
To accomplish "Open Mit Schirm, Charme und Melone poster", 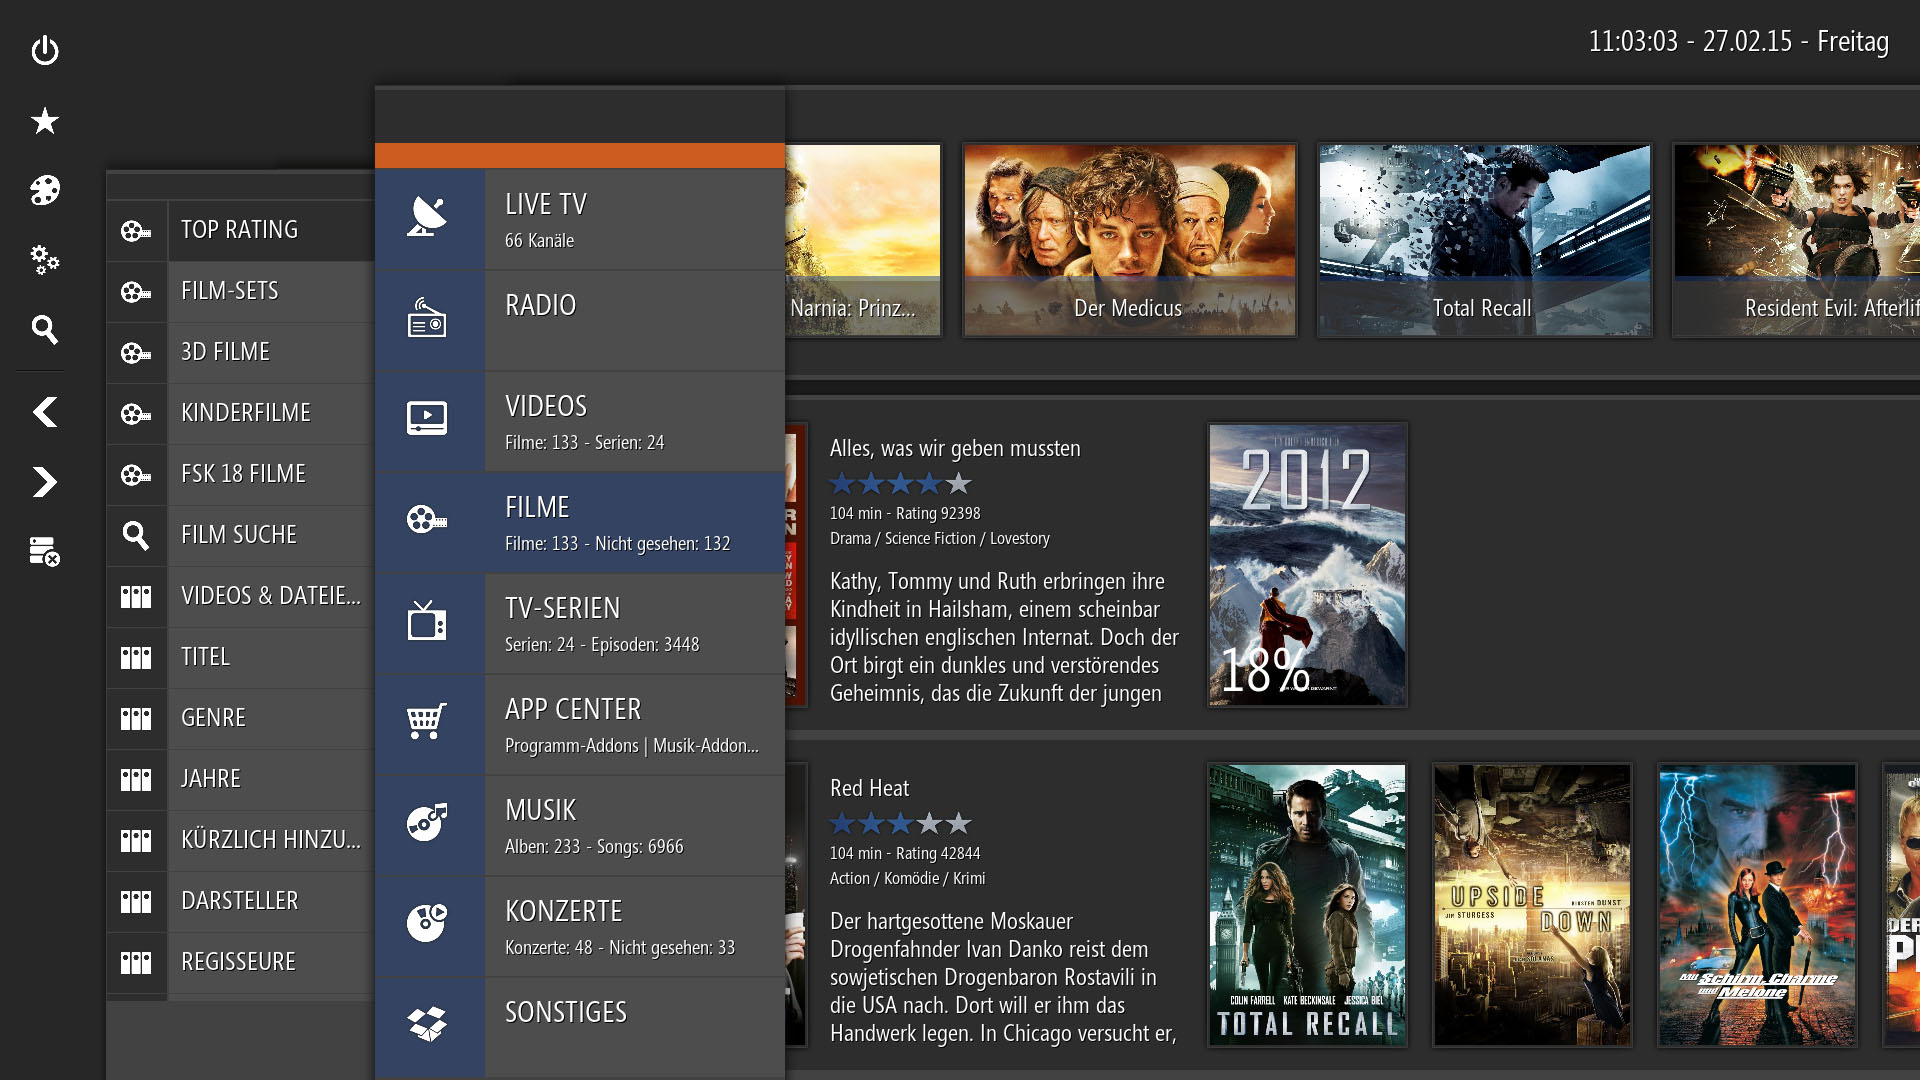I will (1757, 905).
